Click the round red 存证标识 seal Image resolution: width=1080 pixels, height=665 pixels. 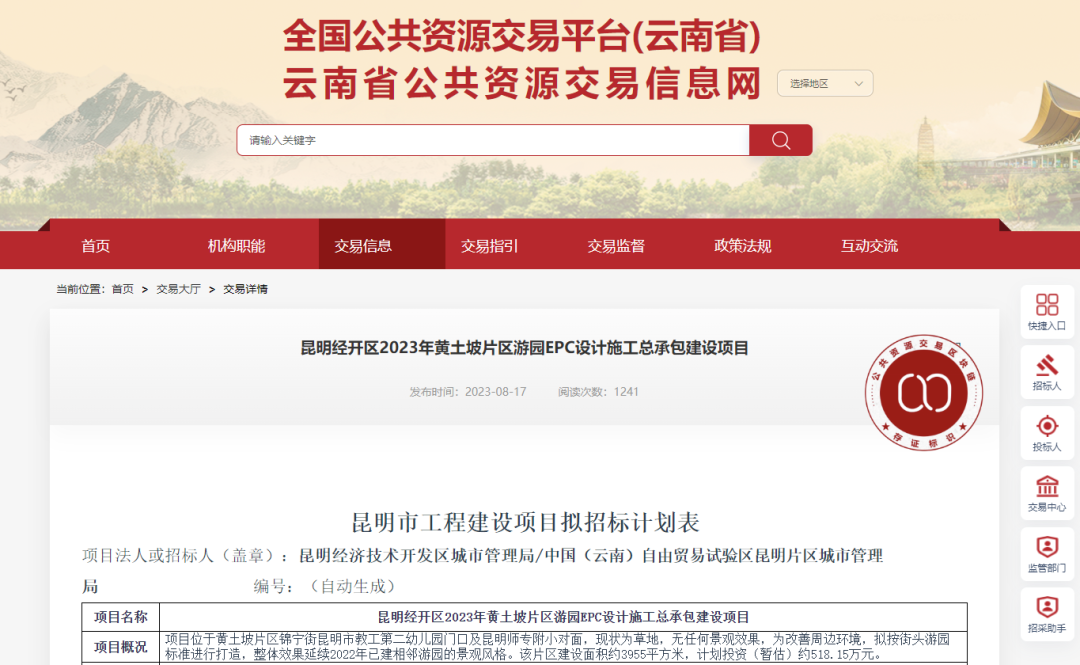tap(924, 392)
